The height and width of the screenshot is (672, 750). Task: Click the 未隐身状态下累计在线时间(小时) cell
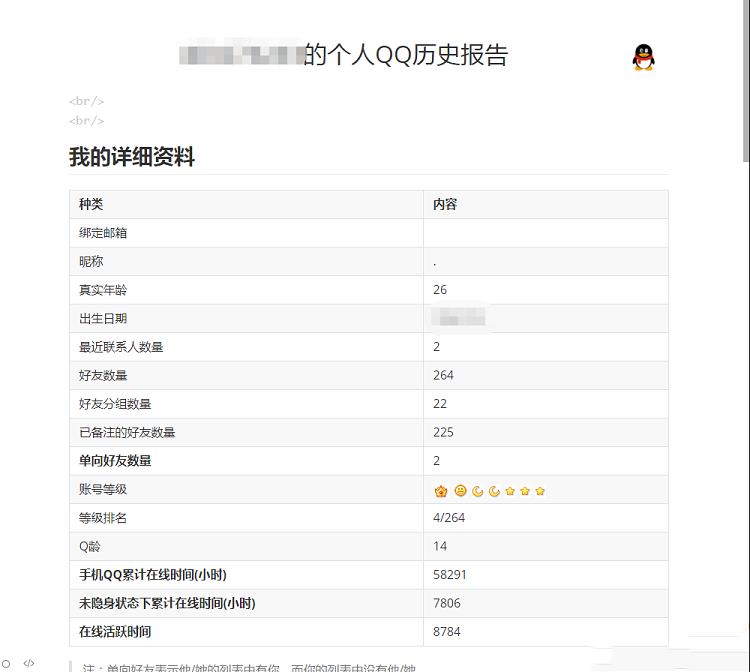click(x=246, y=603)
